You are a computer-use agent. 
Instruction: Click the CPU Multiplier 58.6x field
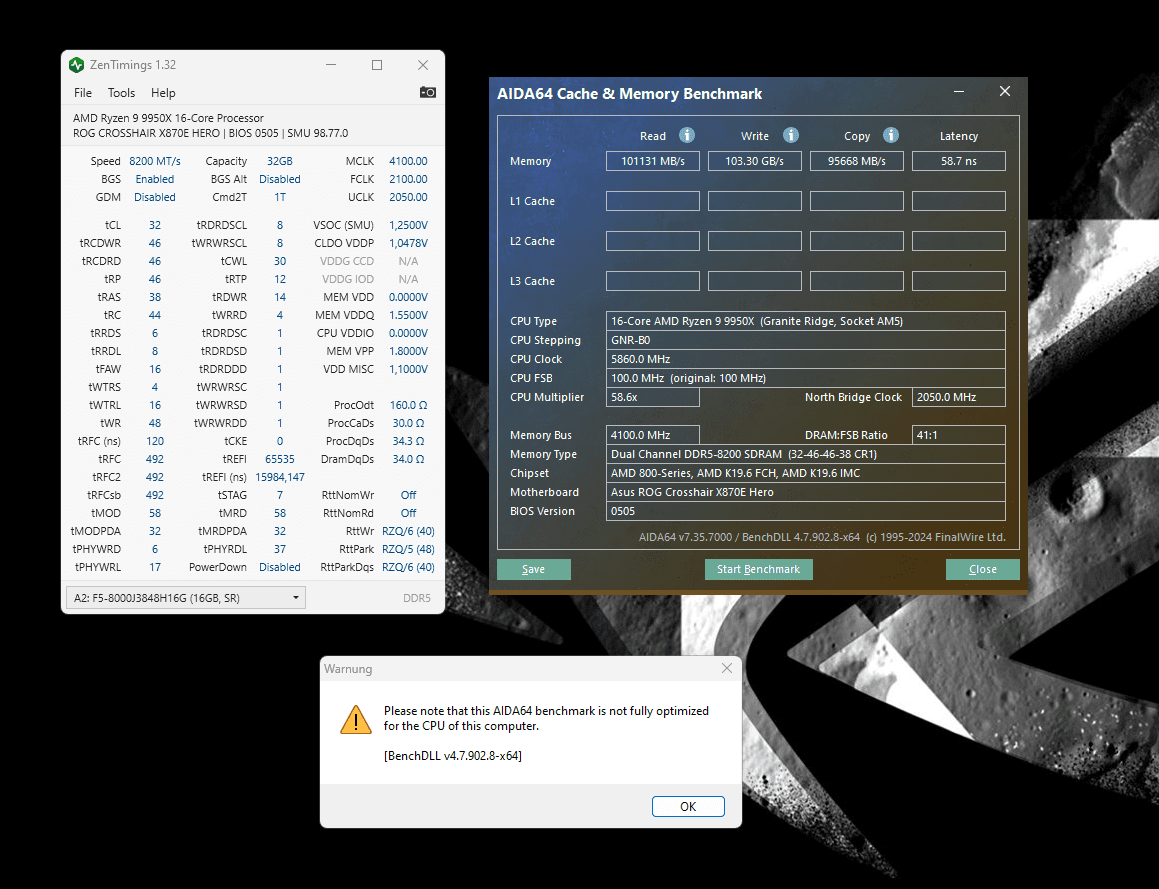pyautogui.click(x=653, y=397)
